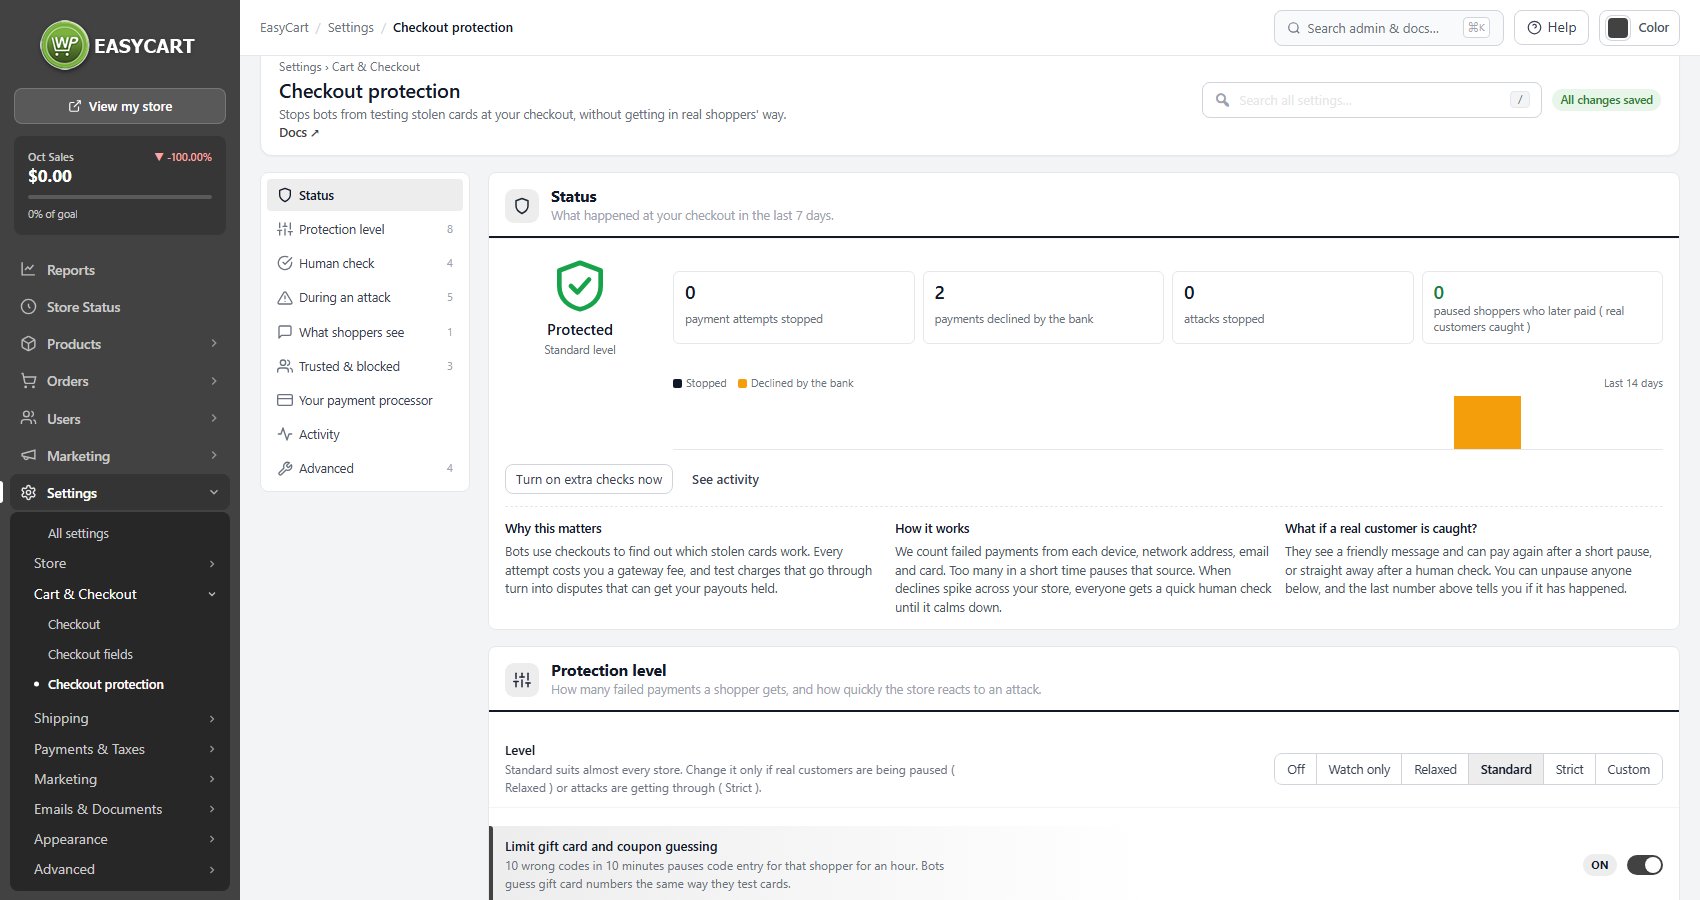Open the Human check section
The image size is (1700, 900).
[365, 263]
